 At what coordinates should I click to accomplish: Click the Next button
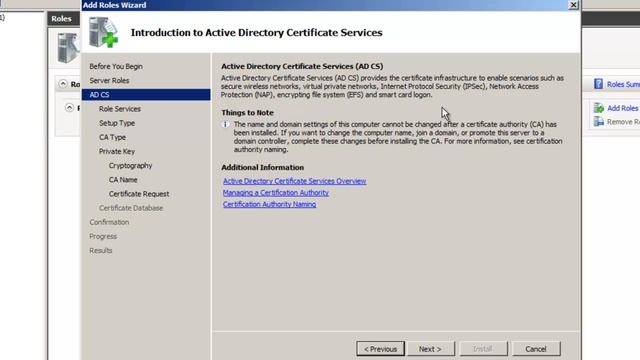[x=431, y=349]
